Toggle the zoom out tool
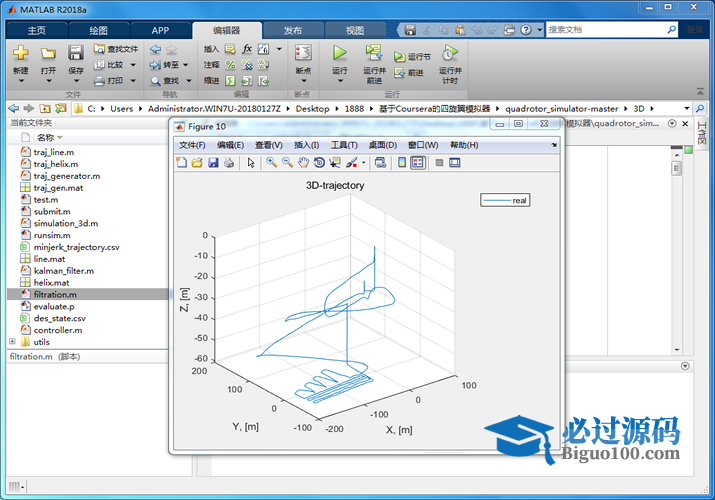715x500 pixels. (x=287, y=163)
